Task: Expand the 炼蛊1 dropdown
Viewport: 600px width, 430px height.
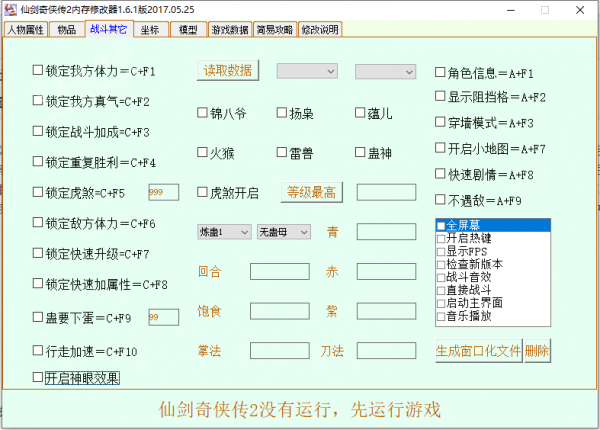Action: coord(225,232)
